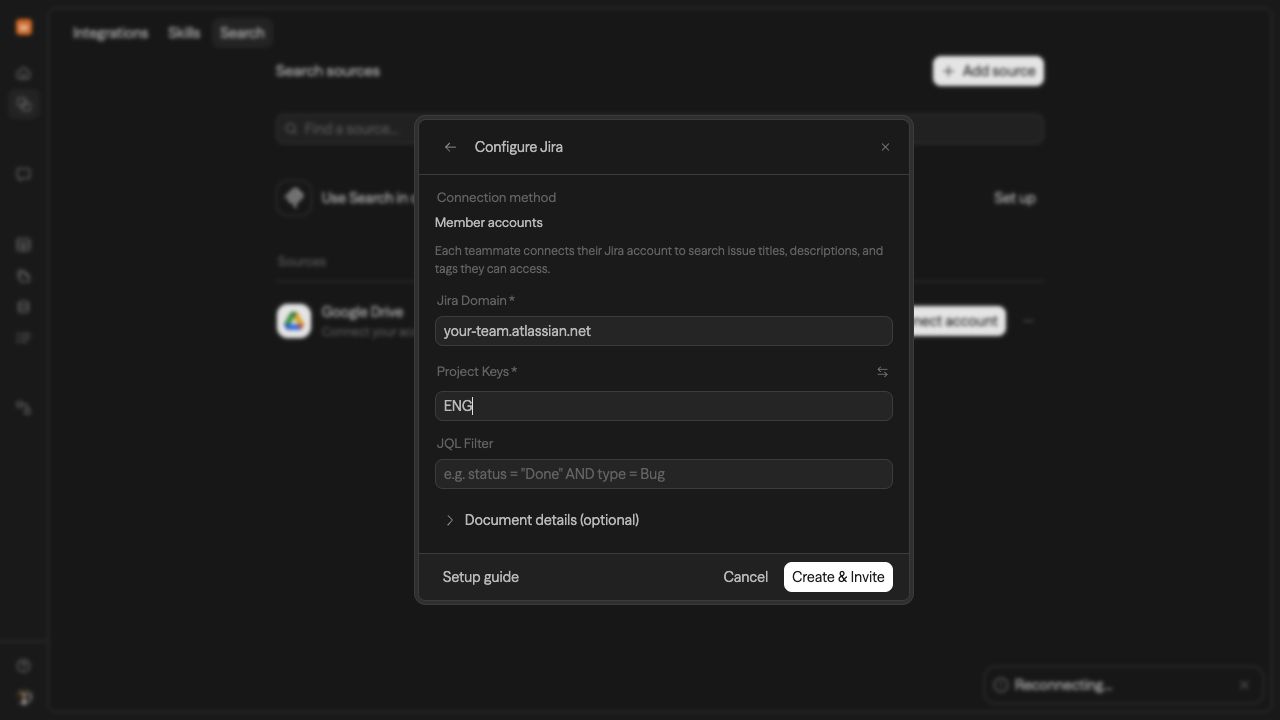Screen dimensions: 1280x720
Task: Switch to the Integrations tab
Action: pos(110,33)
